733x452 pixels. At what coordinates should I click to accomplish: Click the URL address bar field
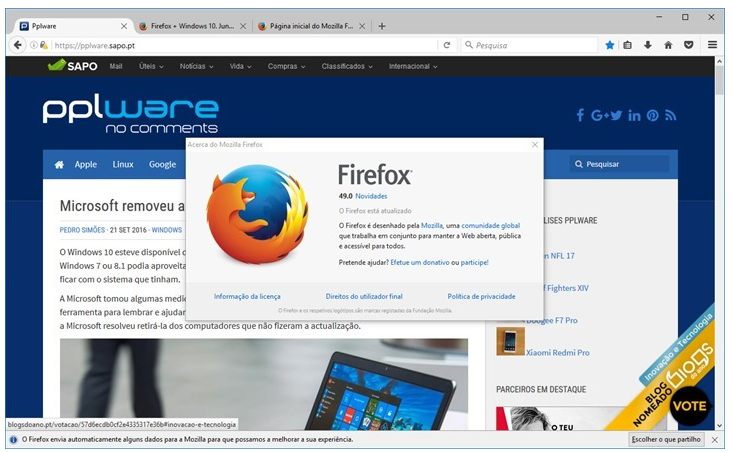(243, 45)
